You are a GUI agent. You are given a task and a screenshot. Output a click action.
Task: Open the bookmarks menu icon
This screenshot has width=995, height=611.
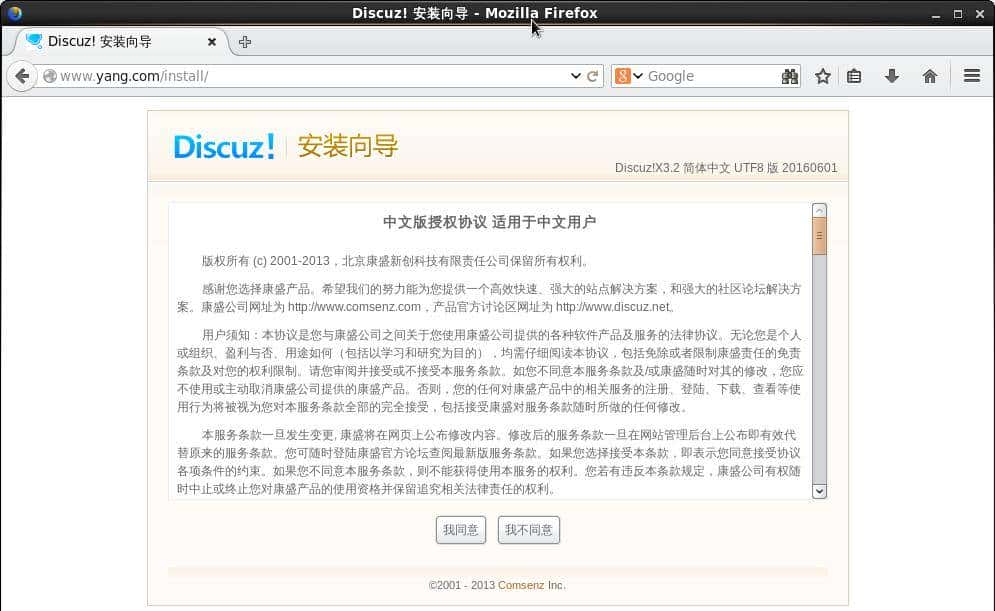(855, 75)
